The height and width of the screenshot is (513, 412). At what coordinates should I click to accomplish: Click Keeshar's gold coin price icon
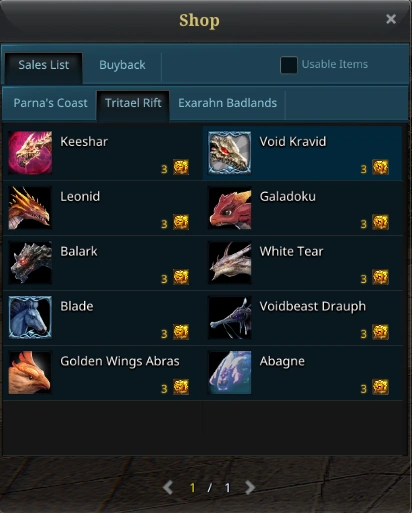click(x=181, y=167)
